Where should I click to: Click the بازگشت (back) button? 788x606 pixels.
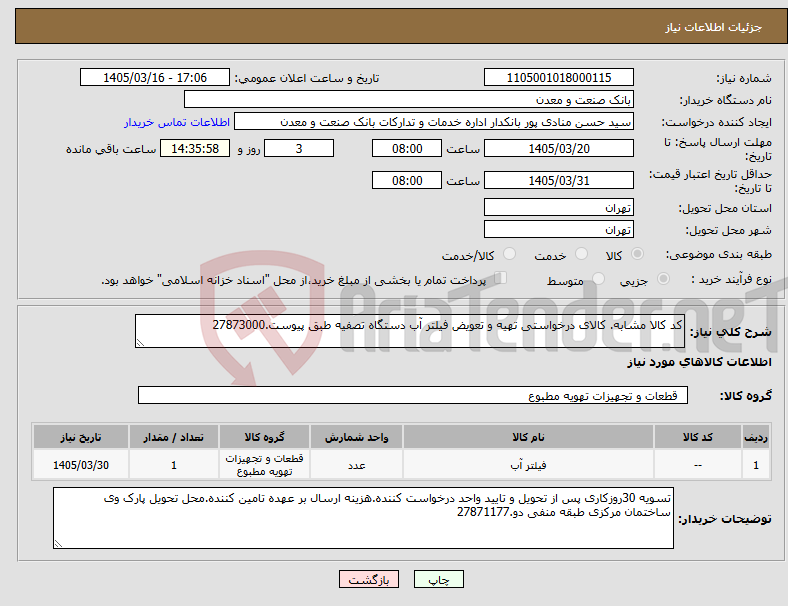pos(369,579)
